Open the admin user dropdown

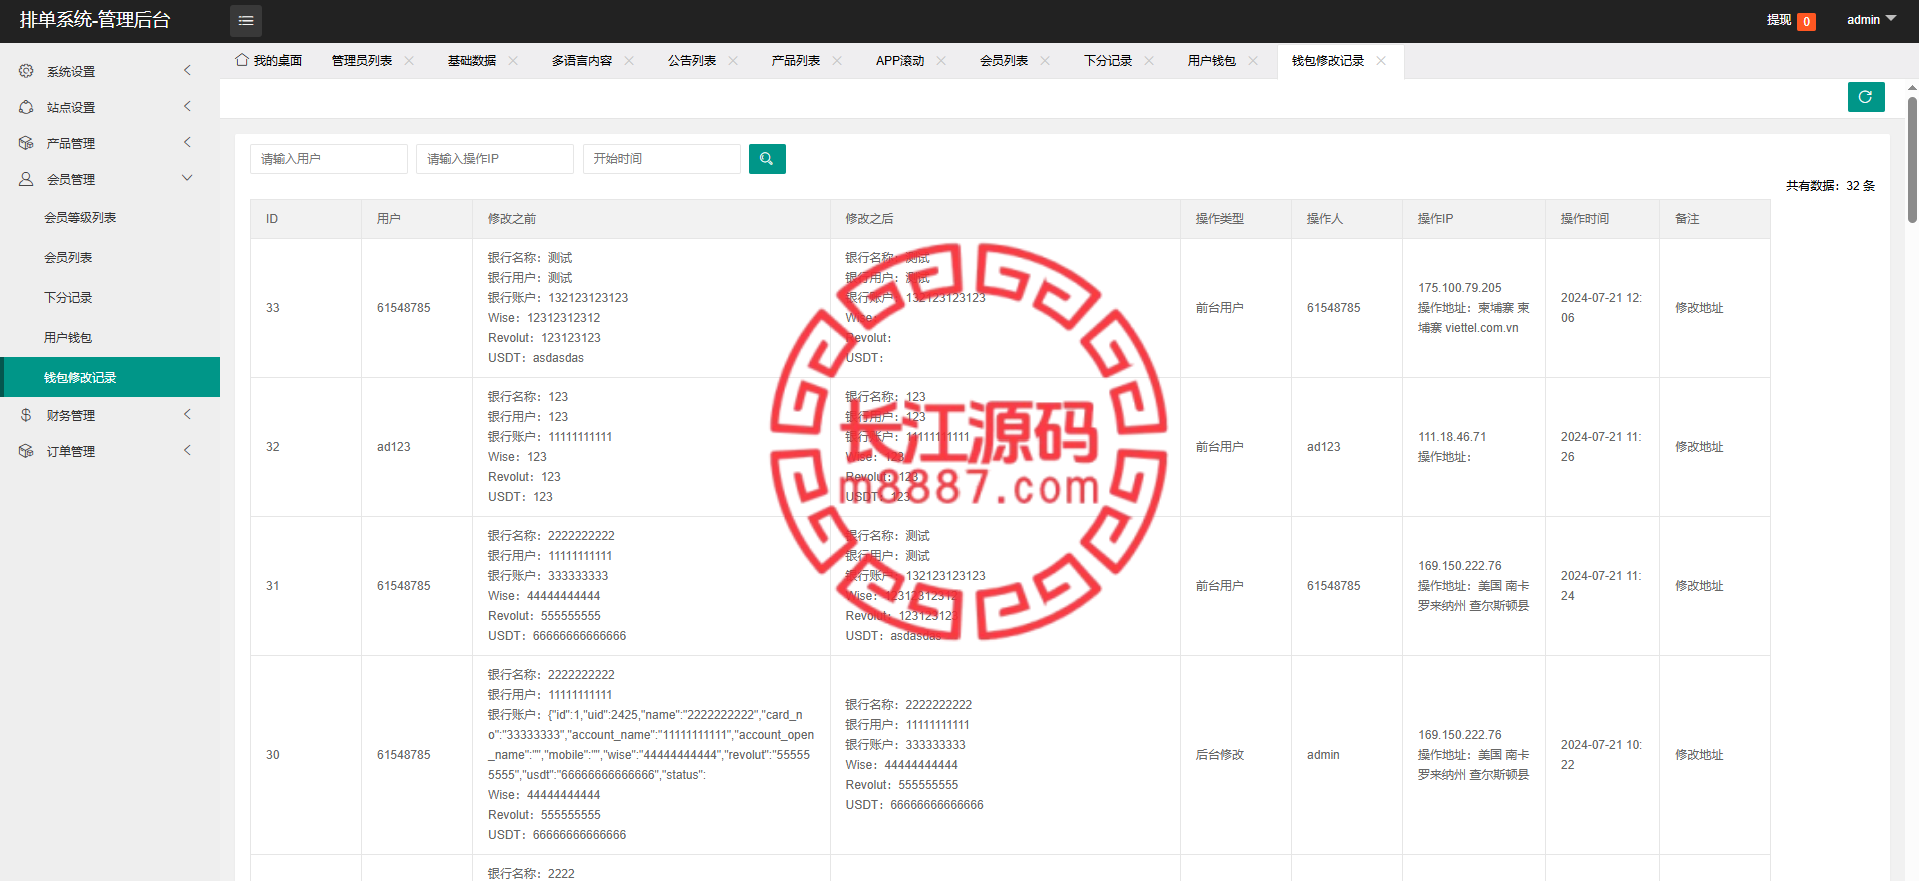[1871, 20]
